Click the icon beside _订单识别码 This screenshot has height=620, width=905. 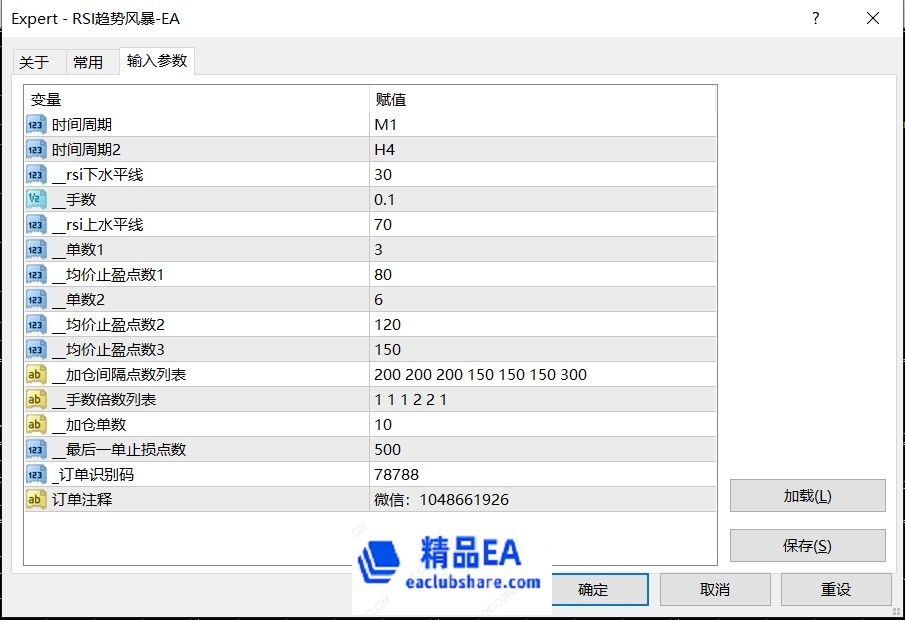click(x=36, y=475)
